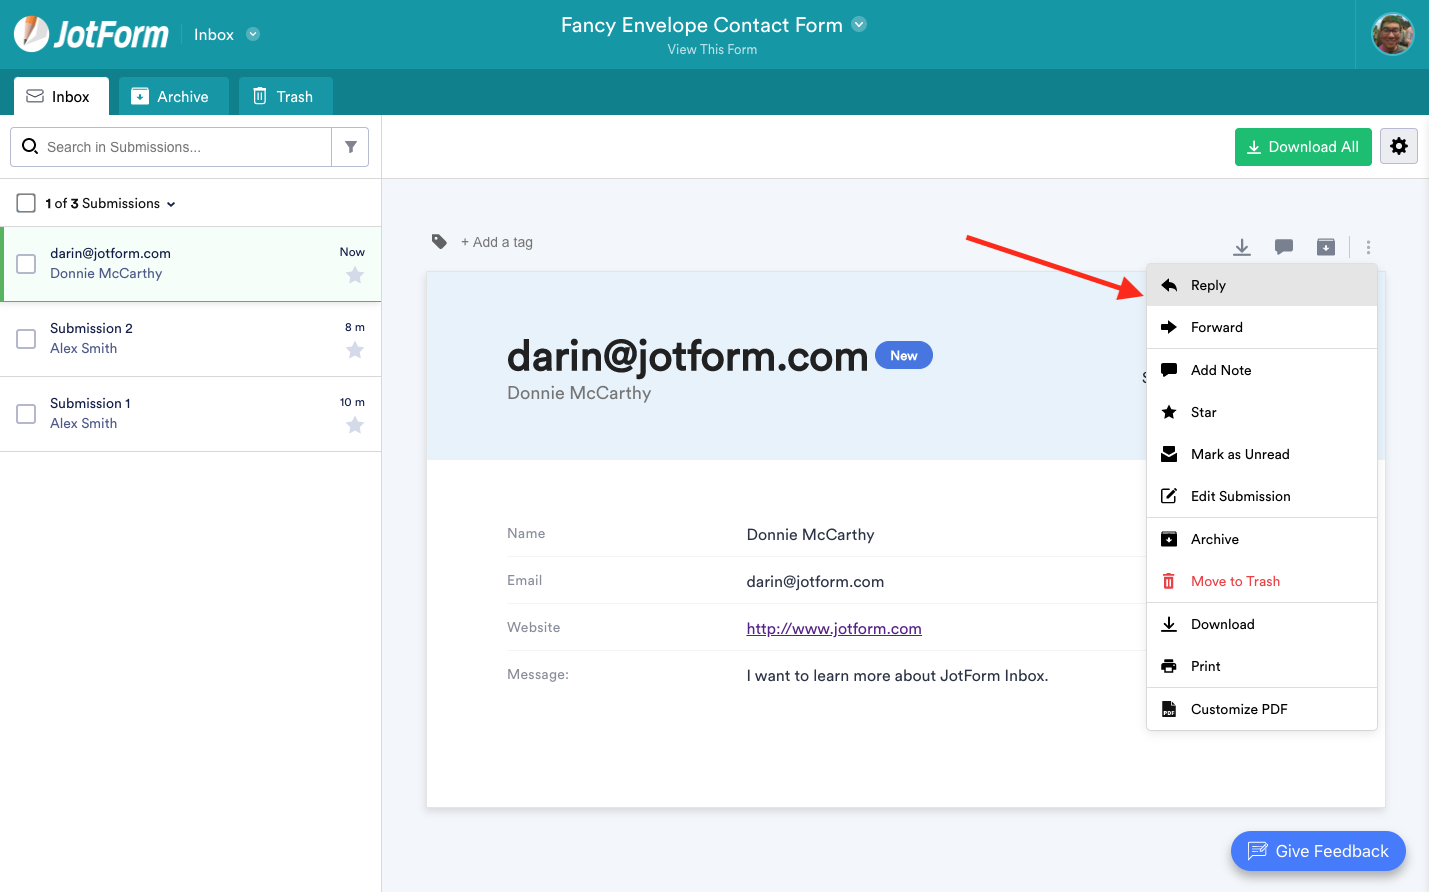This screenshot has height=892, width=1429.
Task: Switch to the Trash tab
Action: pyautogui.click(x=285, y=96)
